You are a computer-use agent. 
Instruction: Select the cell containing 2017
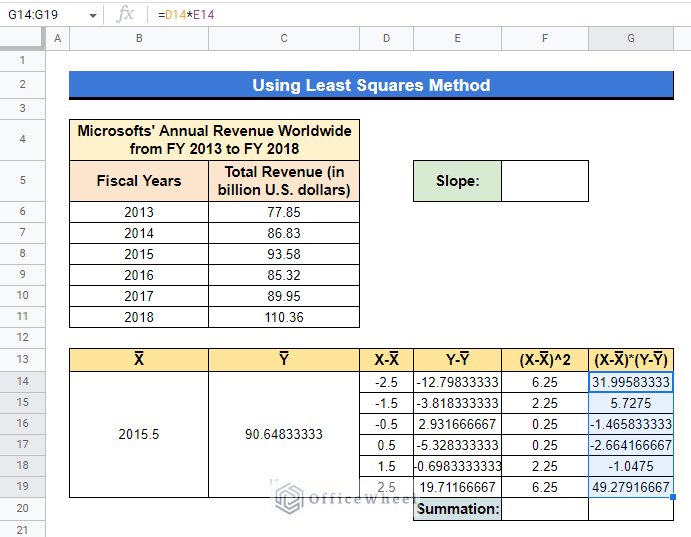[139, 296]
